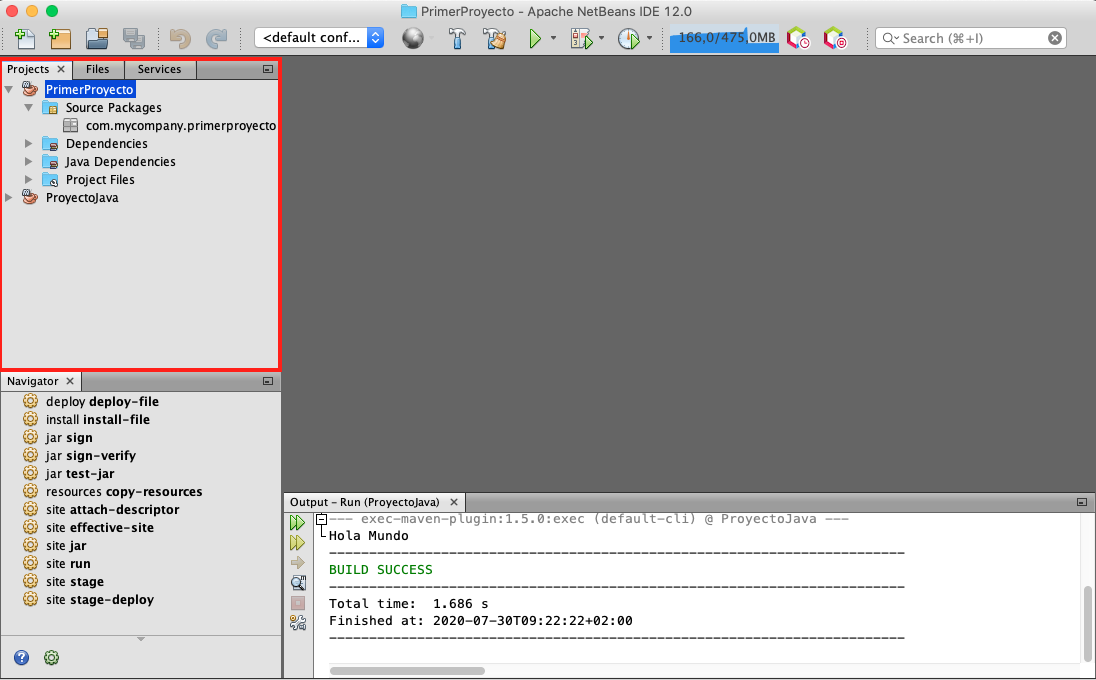The width and height of the screenshot is (1096, 680).
Task: Select the Navigator tab
Action: [33, 381]
